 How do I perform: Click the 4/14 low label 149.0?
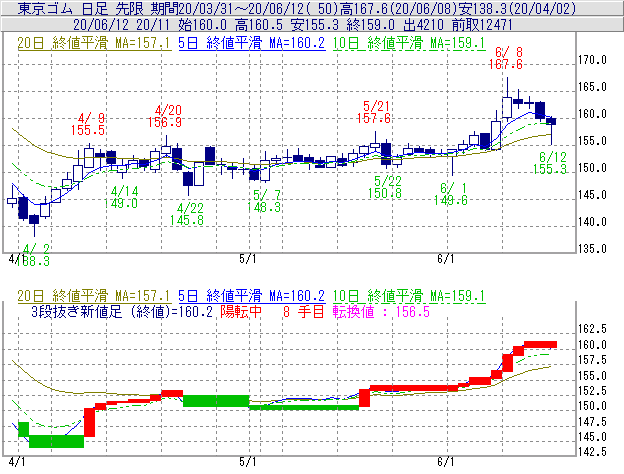[x=121, y=197]
